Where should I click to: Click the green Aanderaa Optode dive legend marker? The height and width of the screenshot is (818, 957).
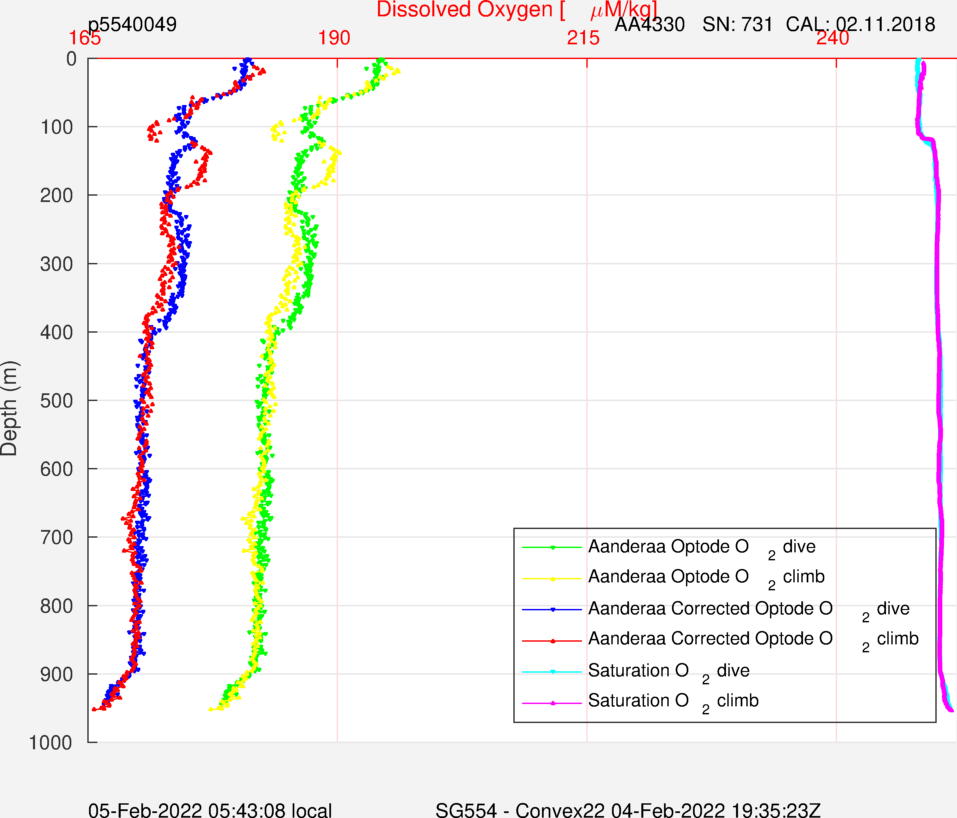pyautogui.click(x=552, y=547)
